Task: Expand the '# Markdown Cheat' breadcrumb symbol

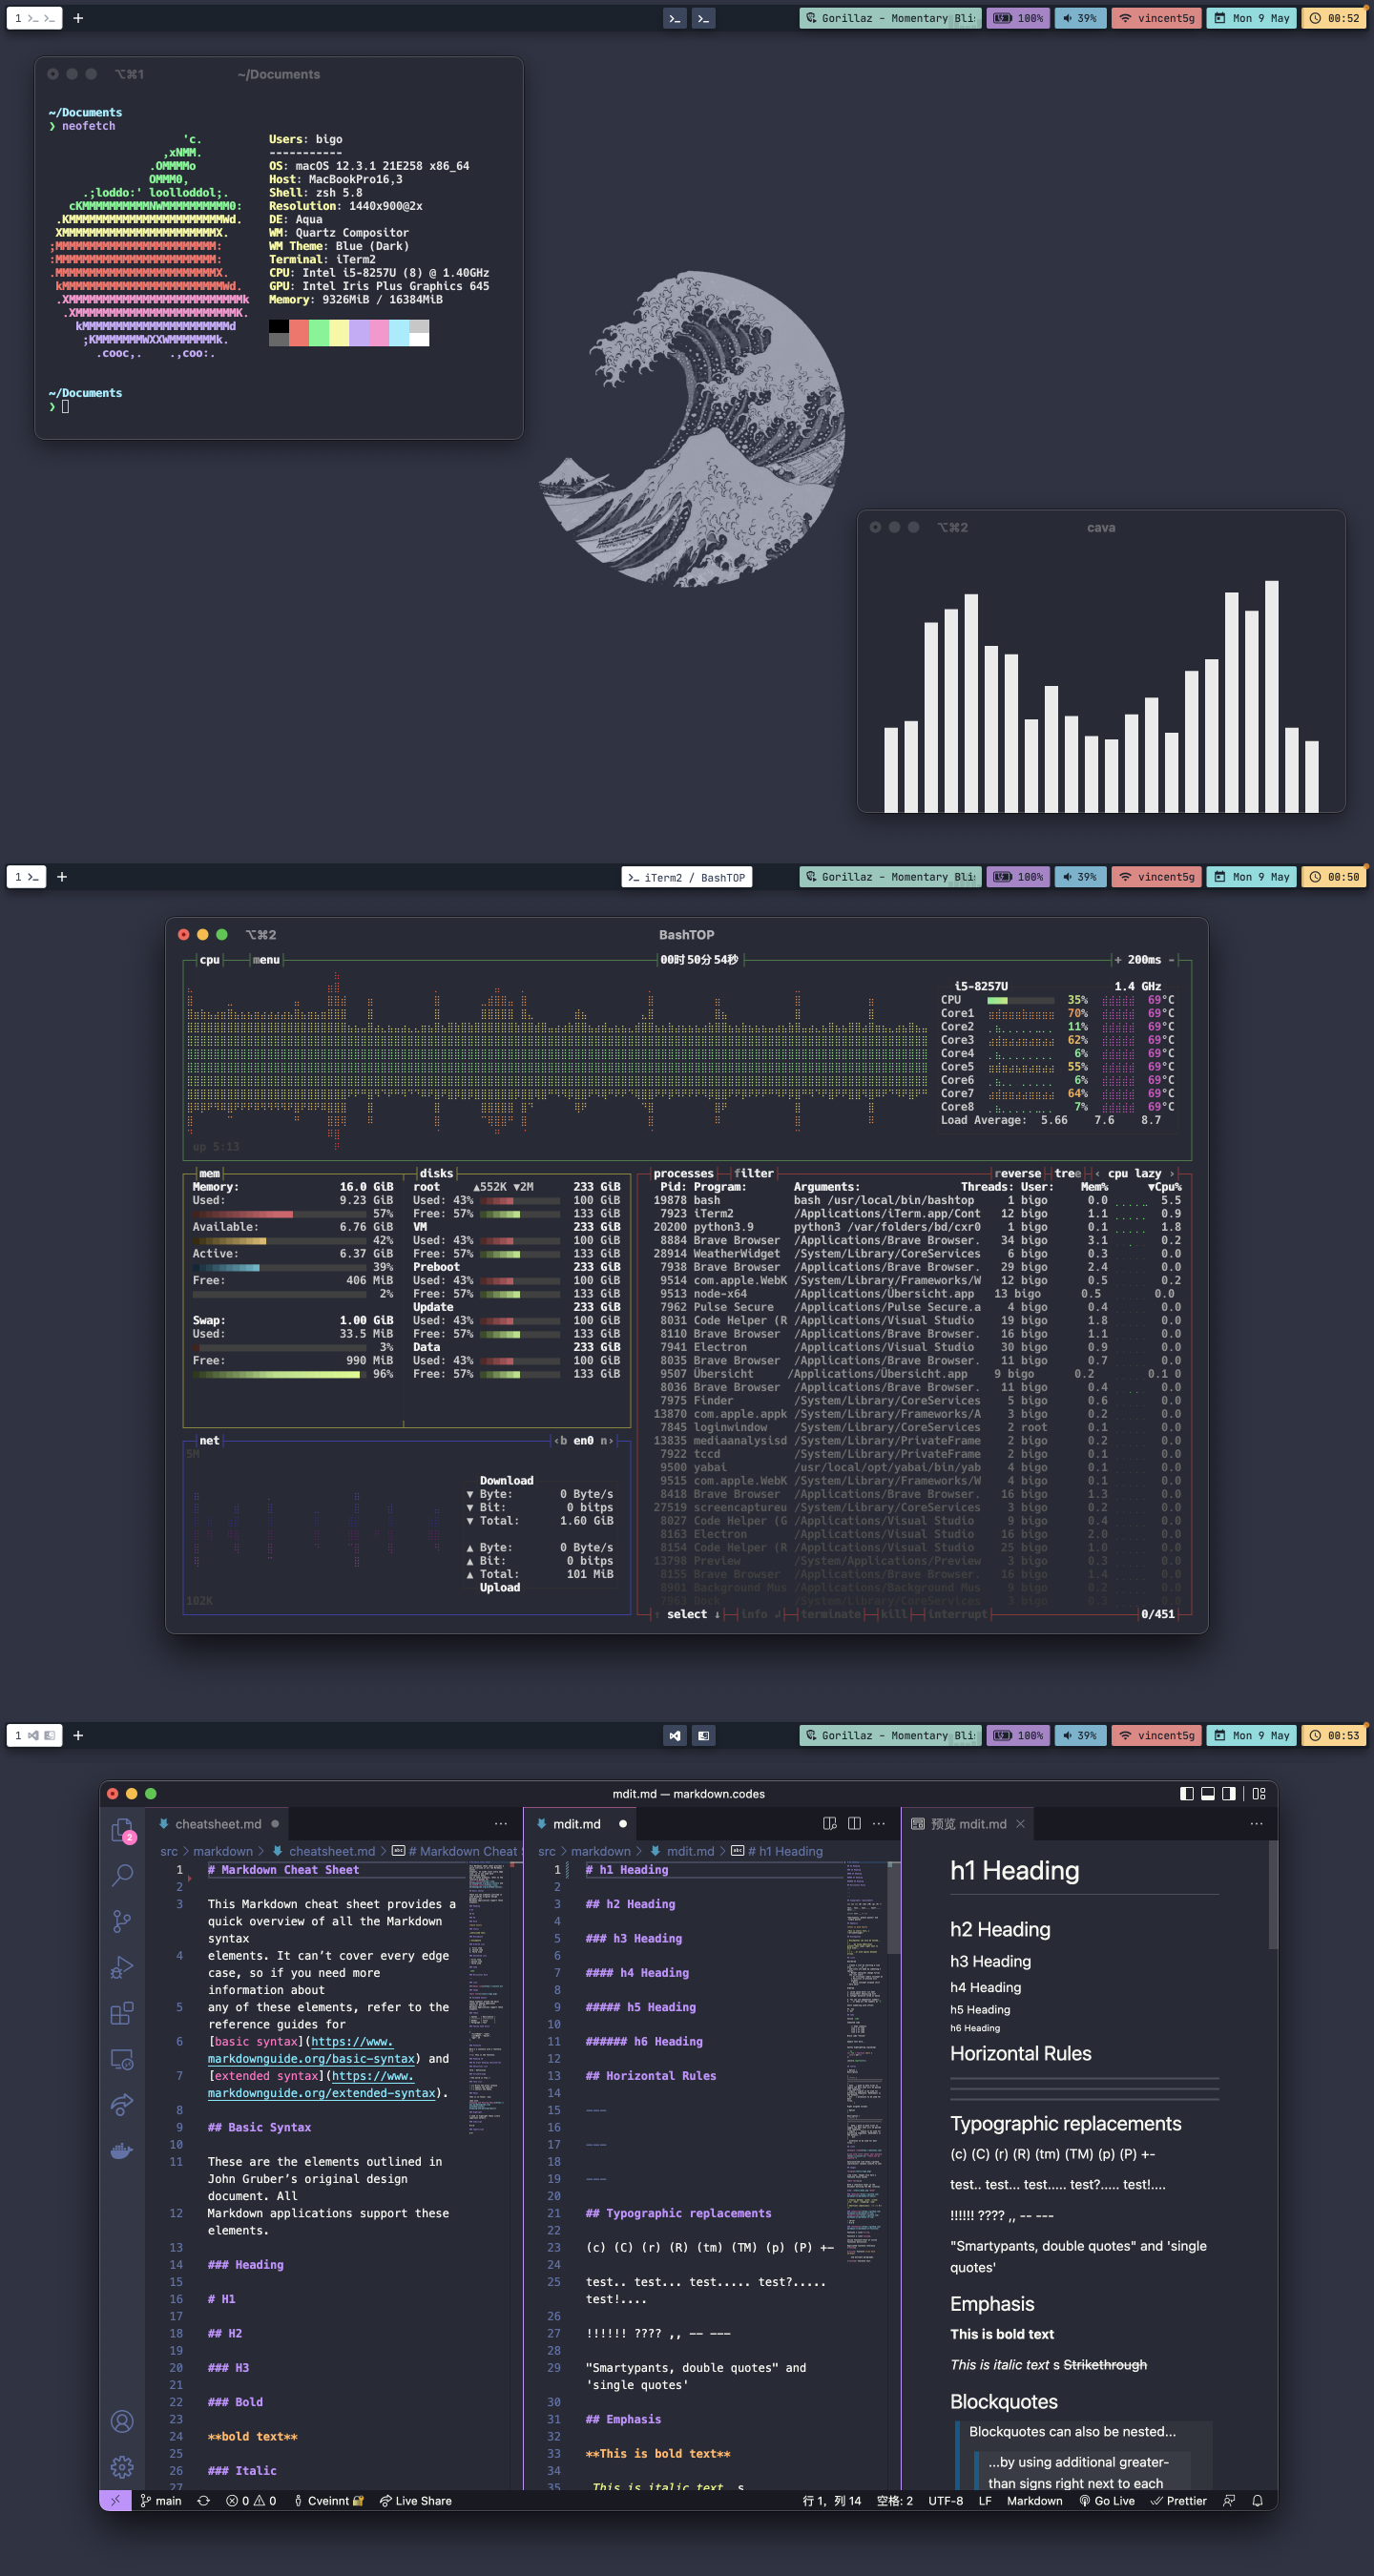Action: tap(456, 1851)
